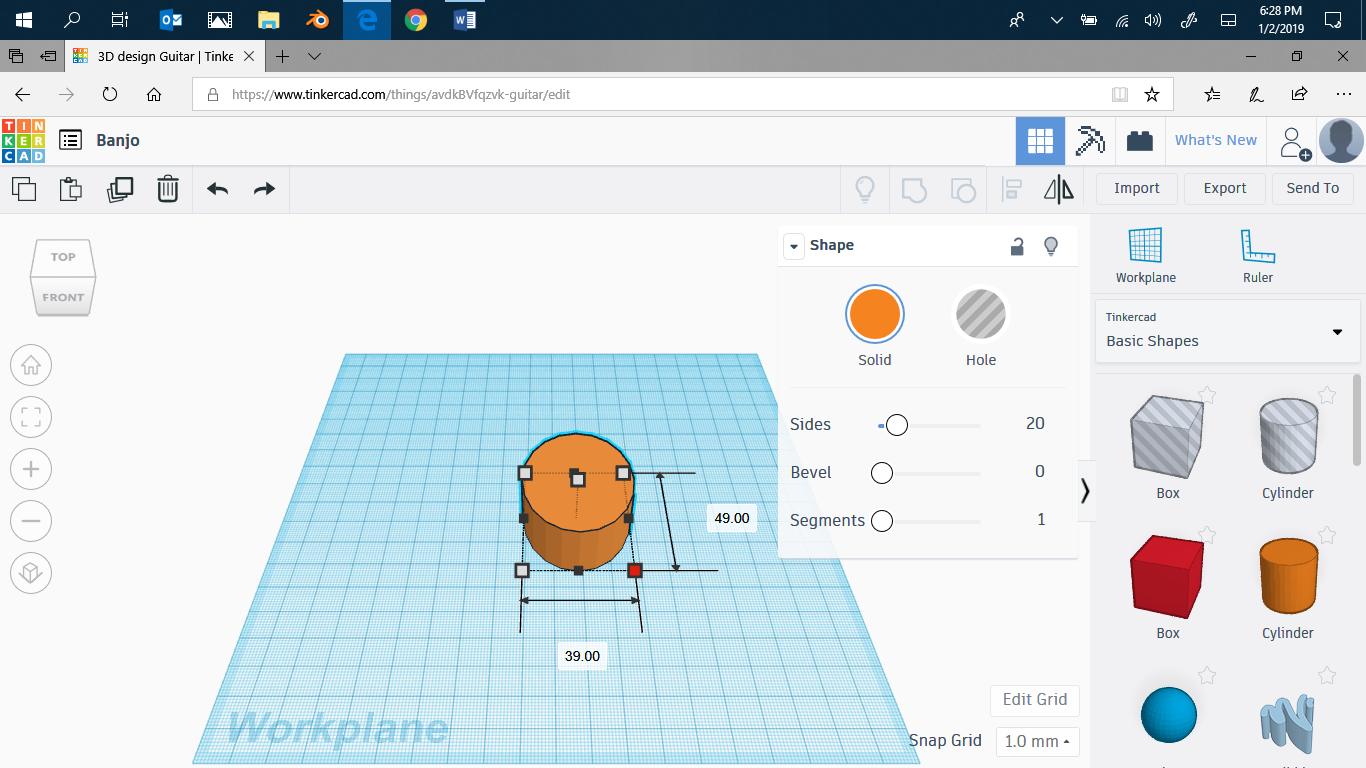1366x768 pixels.
Task: Redo the last action
Action: pyautogui.click(x=264, y=188)
